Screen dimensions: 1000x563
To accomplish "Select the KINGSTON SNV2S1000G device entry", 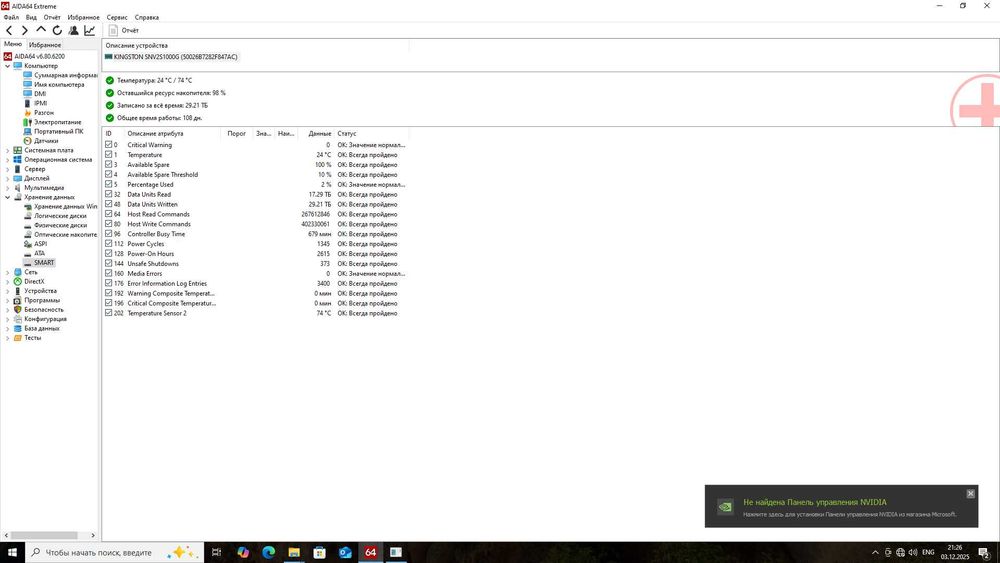I will pyautogui.click(x=172, y=57).
